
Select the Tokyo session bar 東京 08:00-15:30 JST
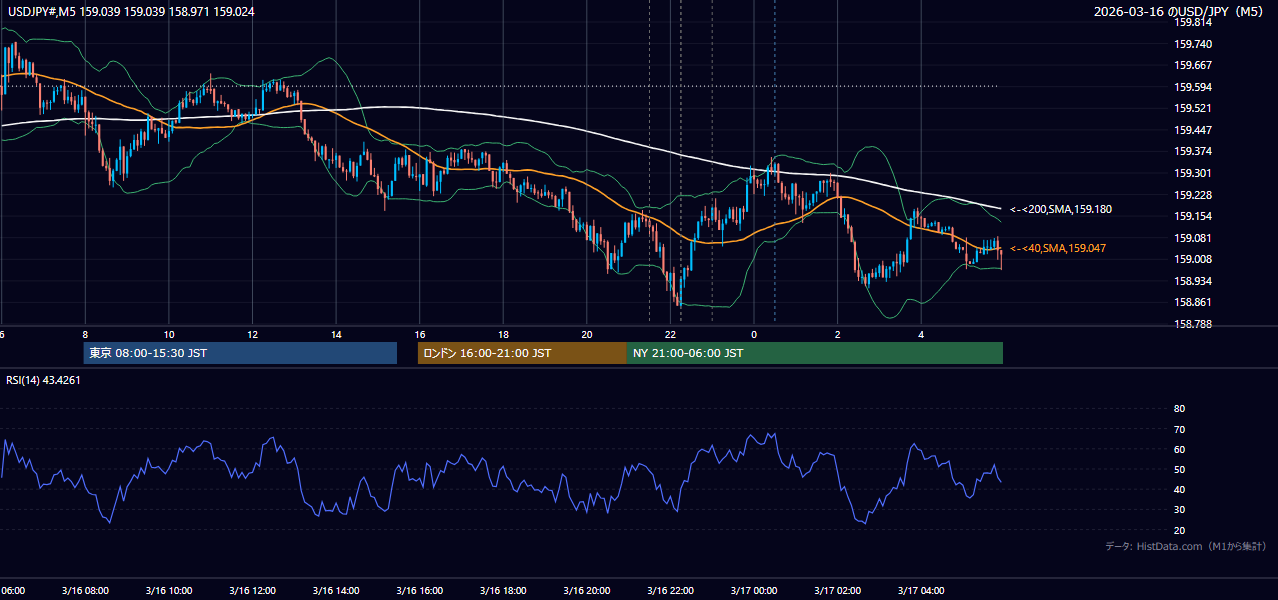click(240, 353)
